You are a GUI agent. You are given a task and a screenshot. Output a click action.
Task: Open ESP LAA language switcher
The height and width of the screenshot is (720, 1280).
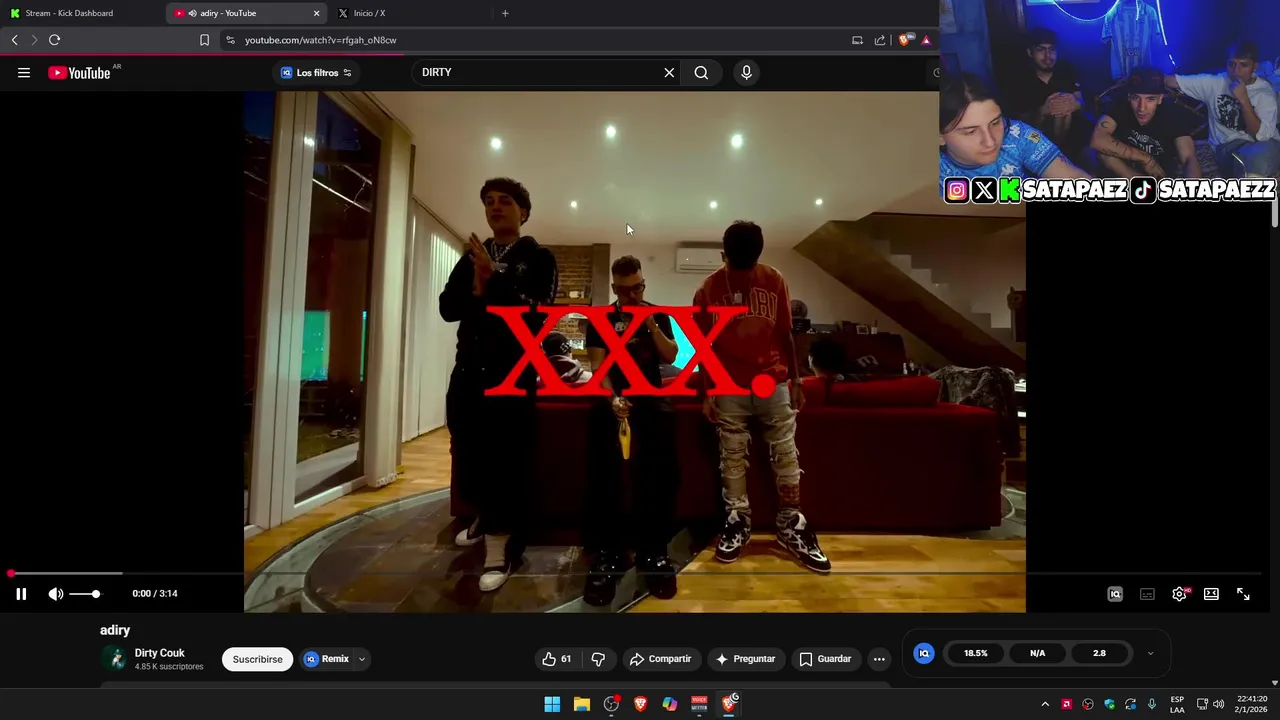click(x=1177, y=704)
